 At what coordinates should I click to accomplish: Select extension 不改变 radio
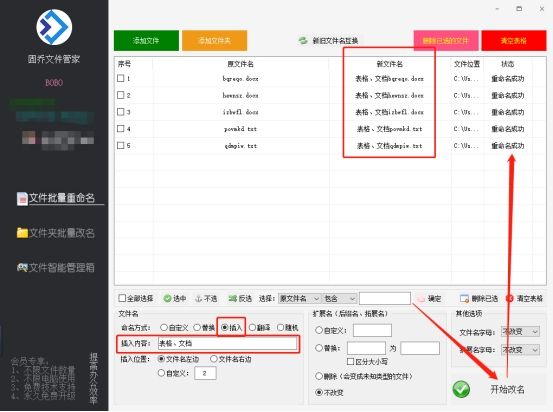tap(319, 392)
